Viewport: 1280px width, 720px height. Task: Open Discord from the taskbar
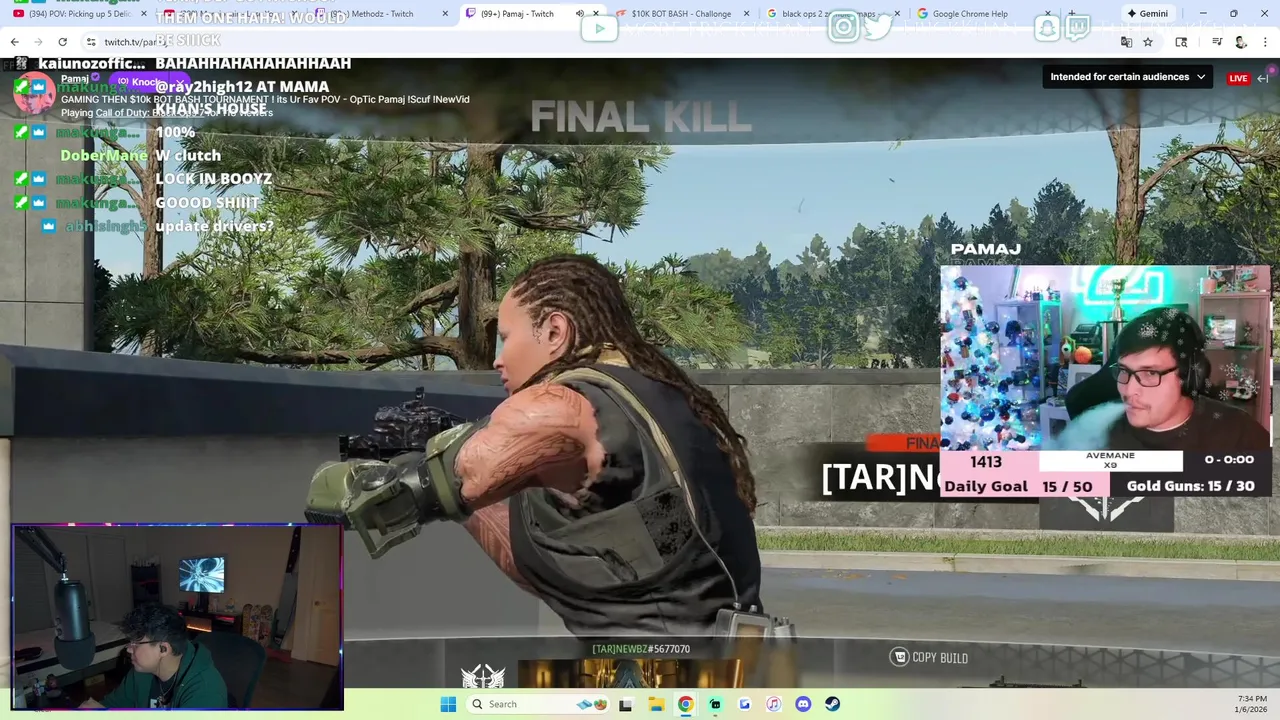[803, 704]
